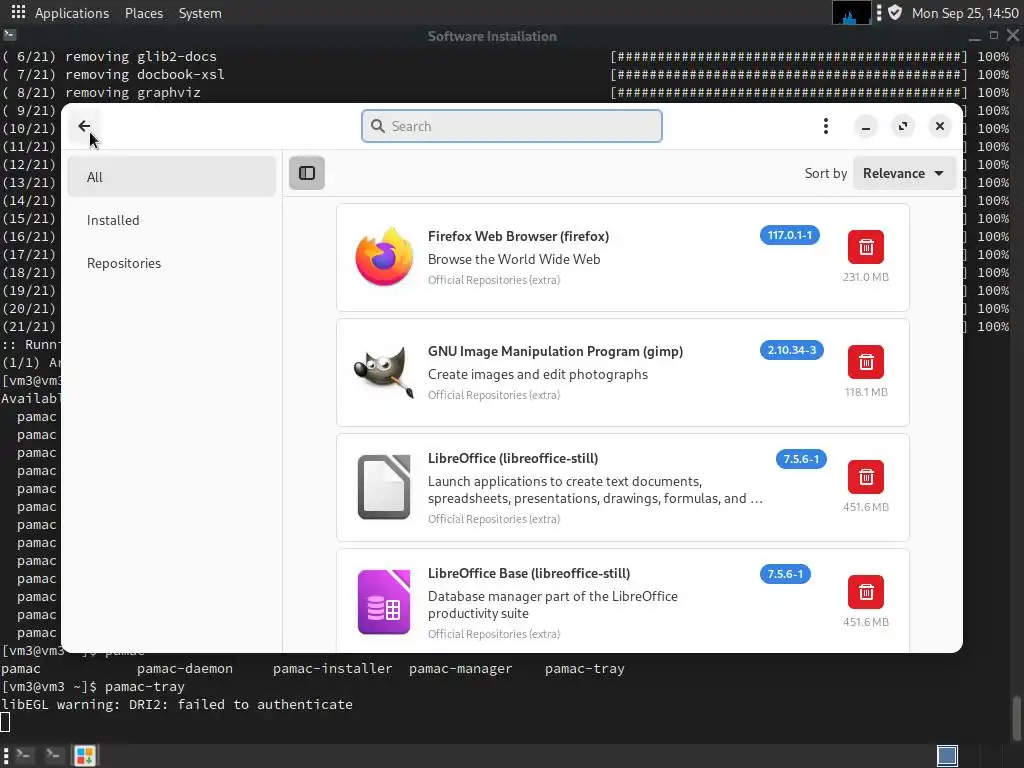Click workspace switcher in bottom panel
Image resolution: width=1024 pixels, height=768 pixels.
(x=947, y=756)
